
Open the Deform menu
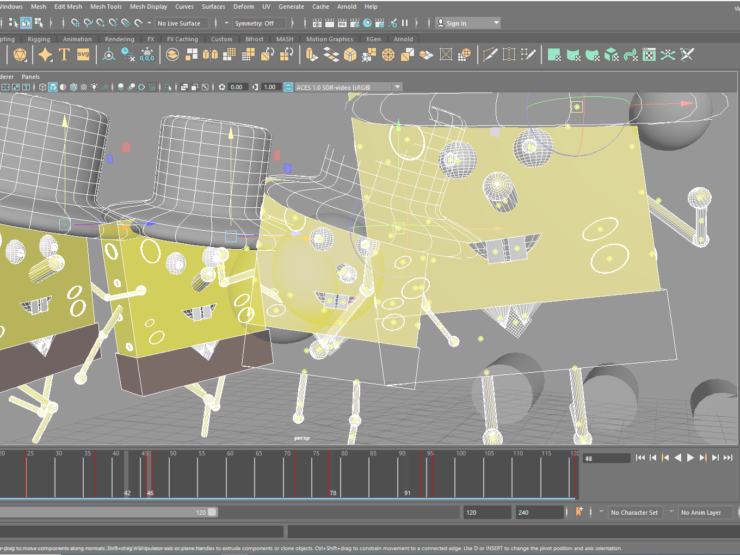(x=244, y=7)
